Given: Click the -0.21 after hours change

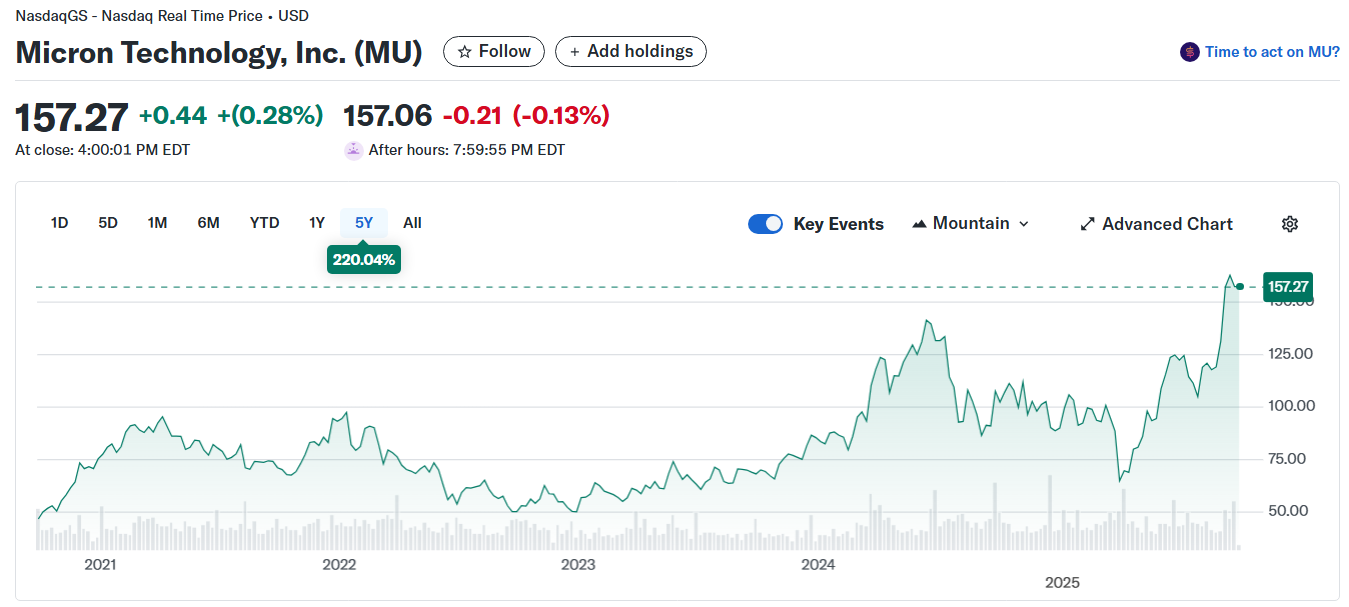Looking at the screenshot, I should 472,116.
